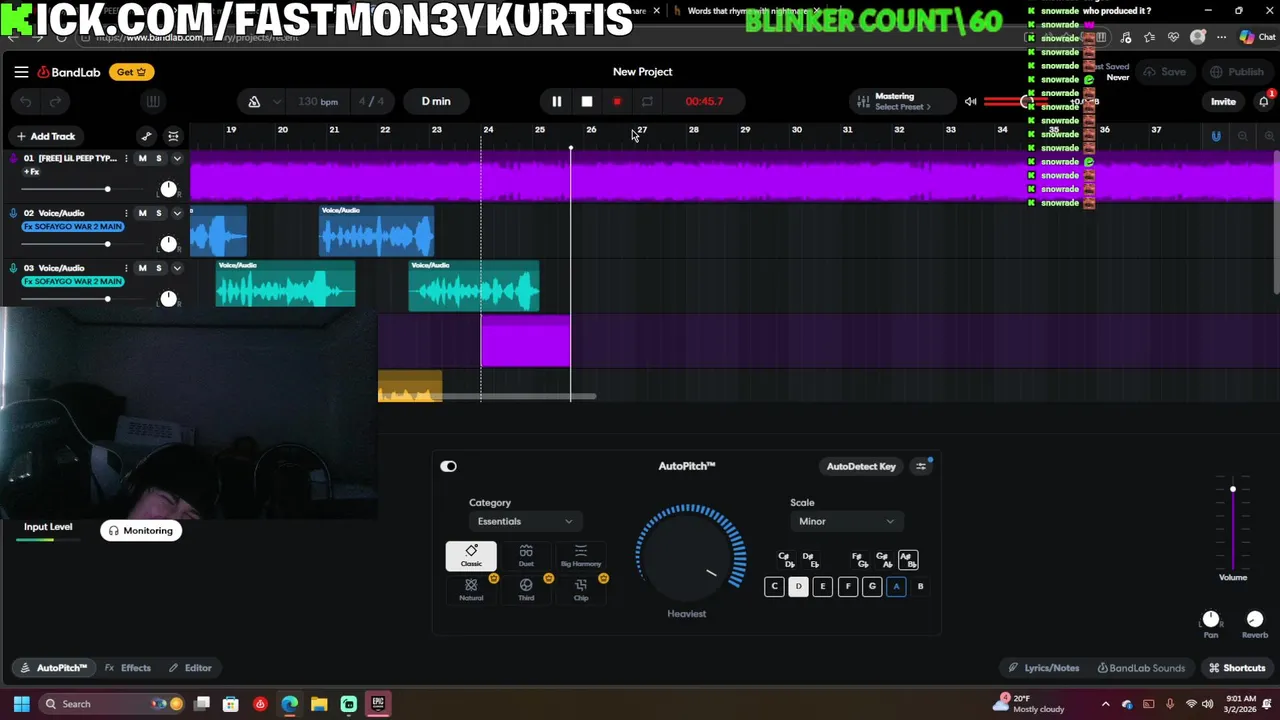Toggle the snap magnet icon
The width and height of the screenshot is (1280, 720).
pos(1216,136)
